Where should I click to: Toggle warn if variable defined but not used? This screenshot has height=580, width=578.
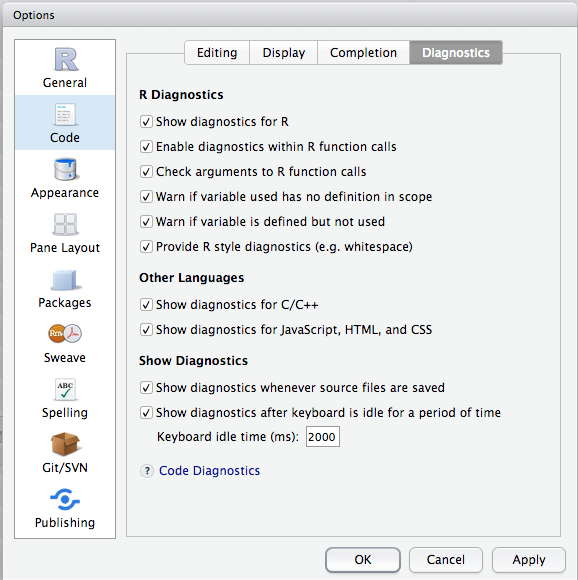click(146, 222)
